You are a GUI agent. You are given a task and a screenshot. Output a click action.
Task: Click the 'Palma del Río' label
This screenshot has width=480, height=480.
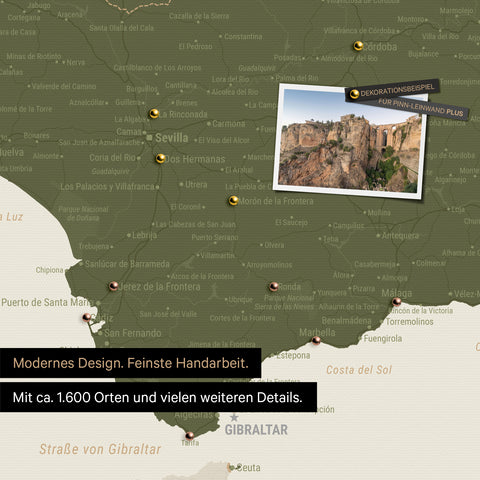(x=297, y=78)
